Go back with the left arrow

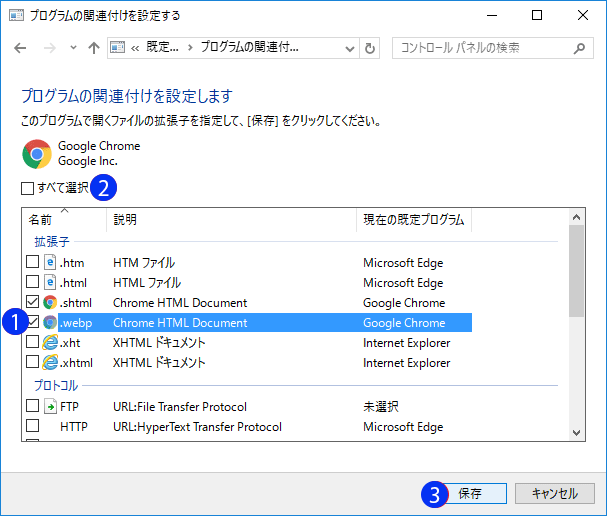tap(20, 48)
